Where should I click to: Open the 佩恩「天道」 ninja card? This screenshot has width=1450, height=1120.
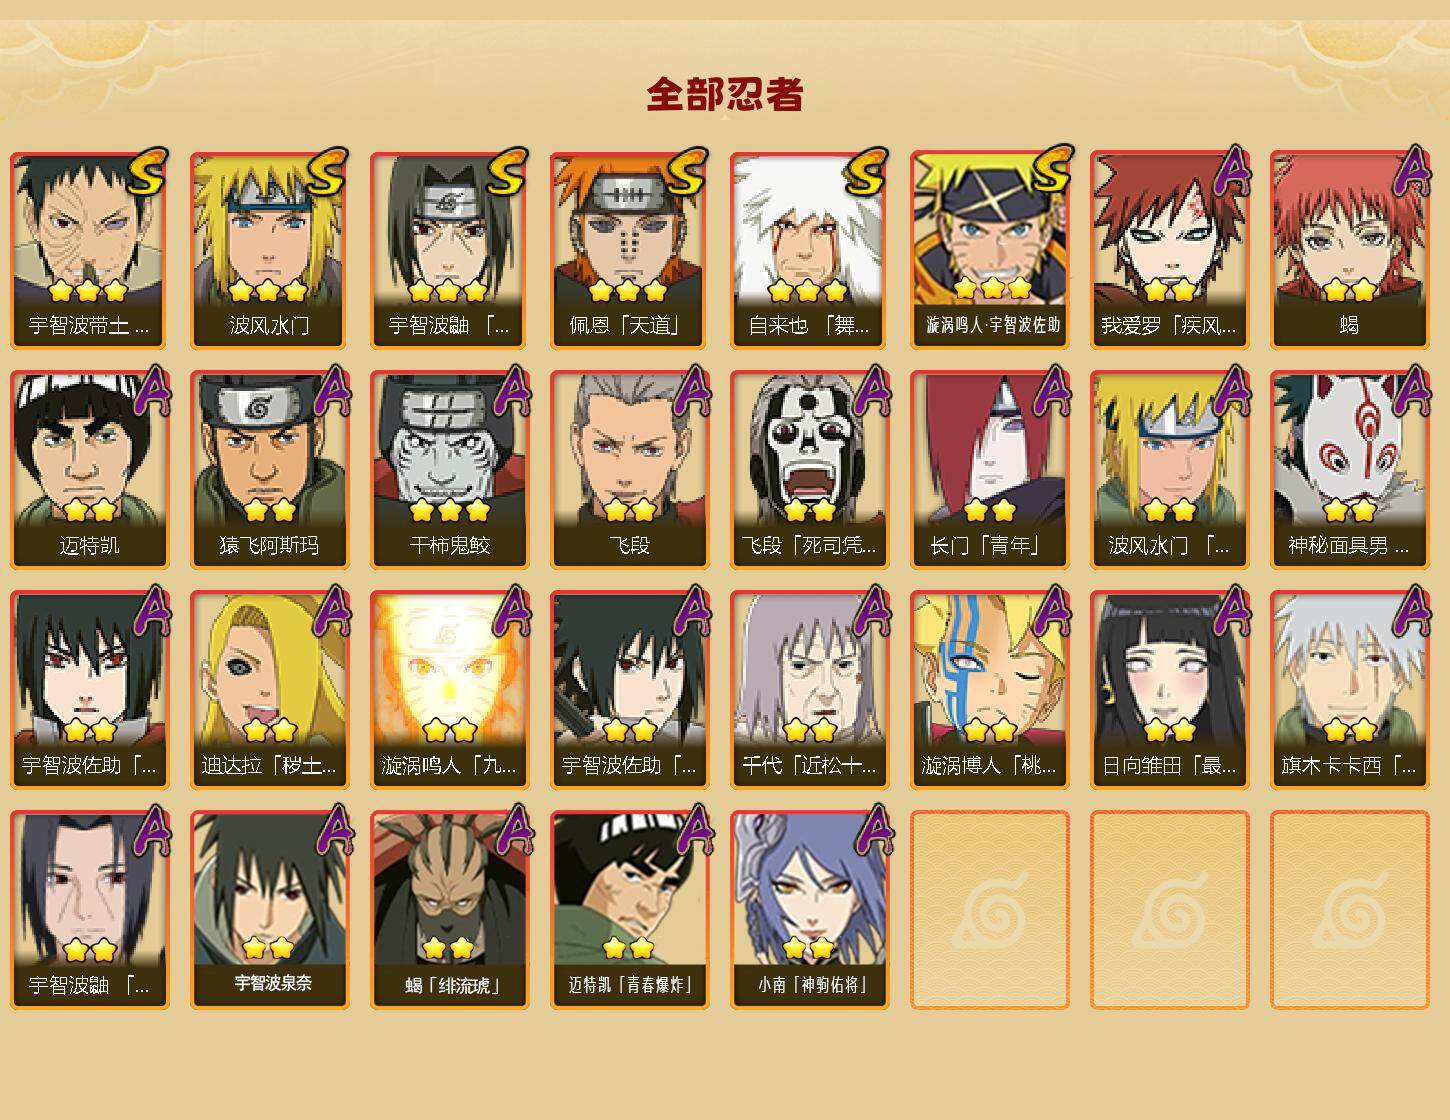(x=629, y=250)
